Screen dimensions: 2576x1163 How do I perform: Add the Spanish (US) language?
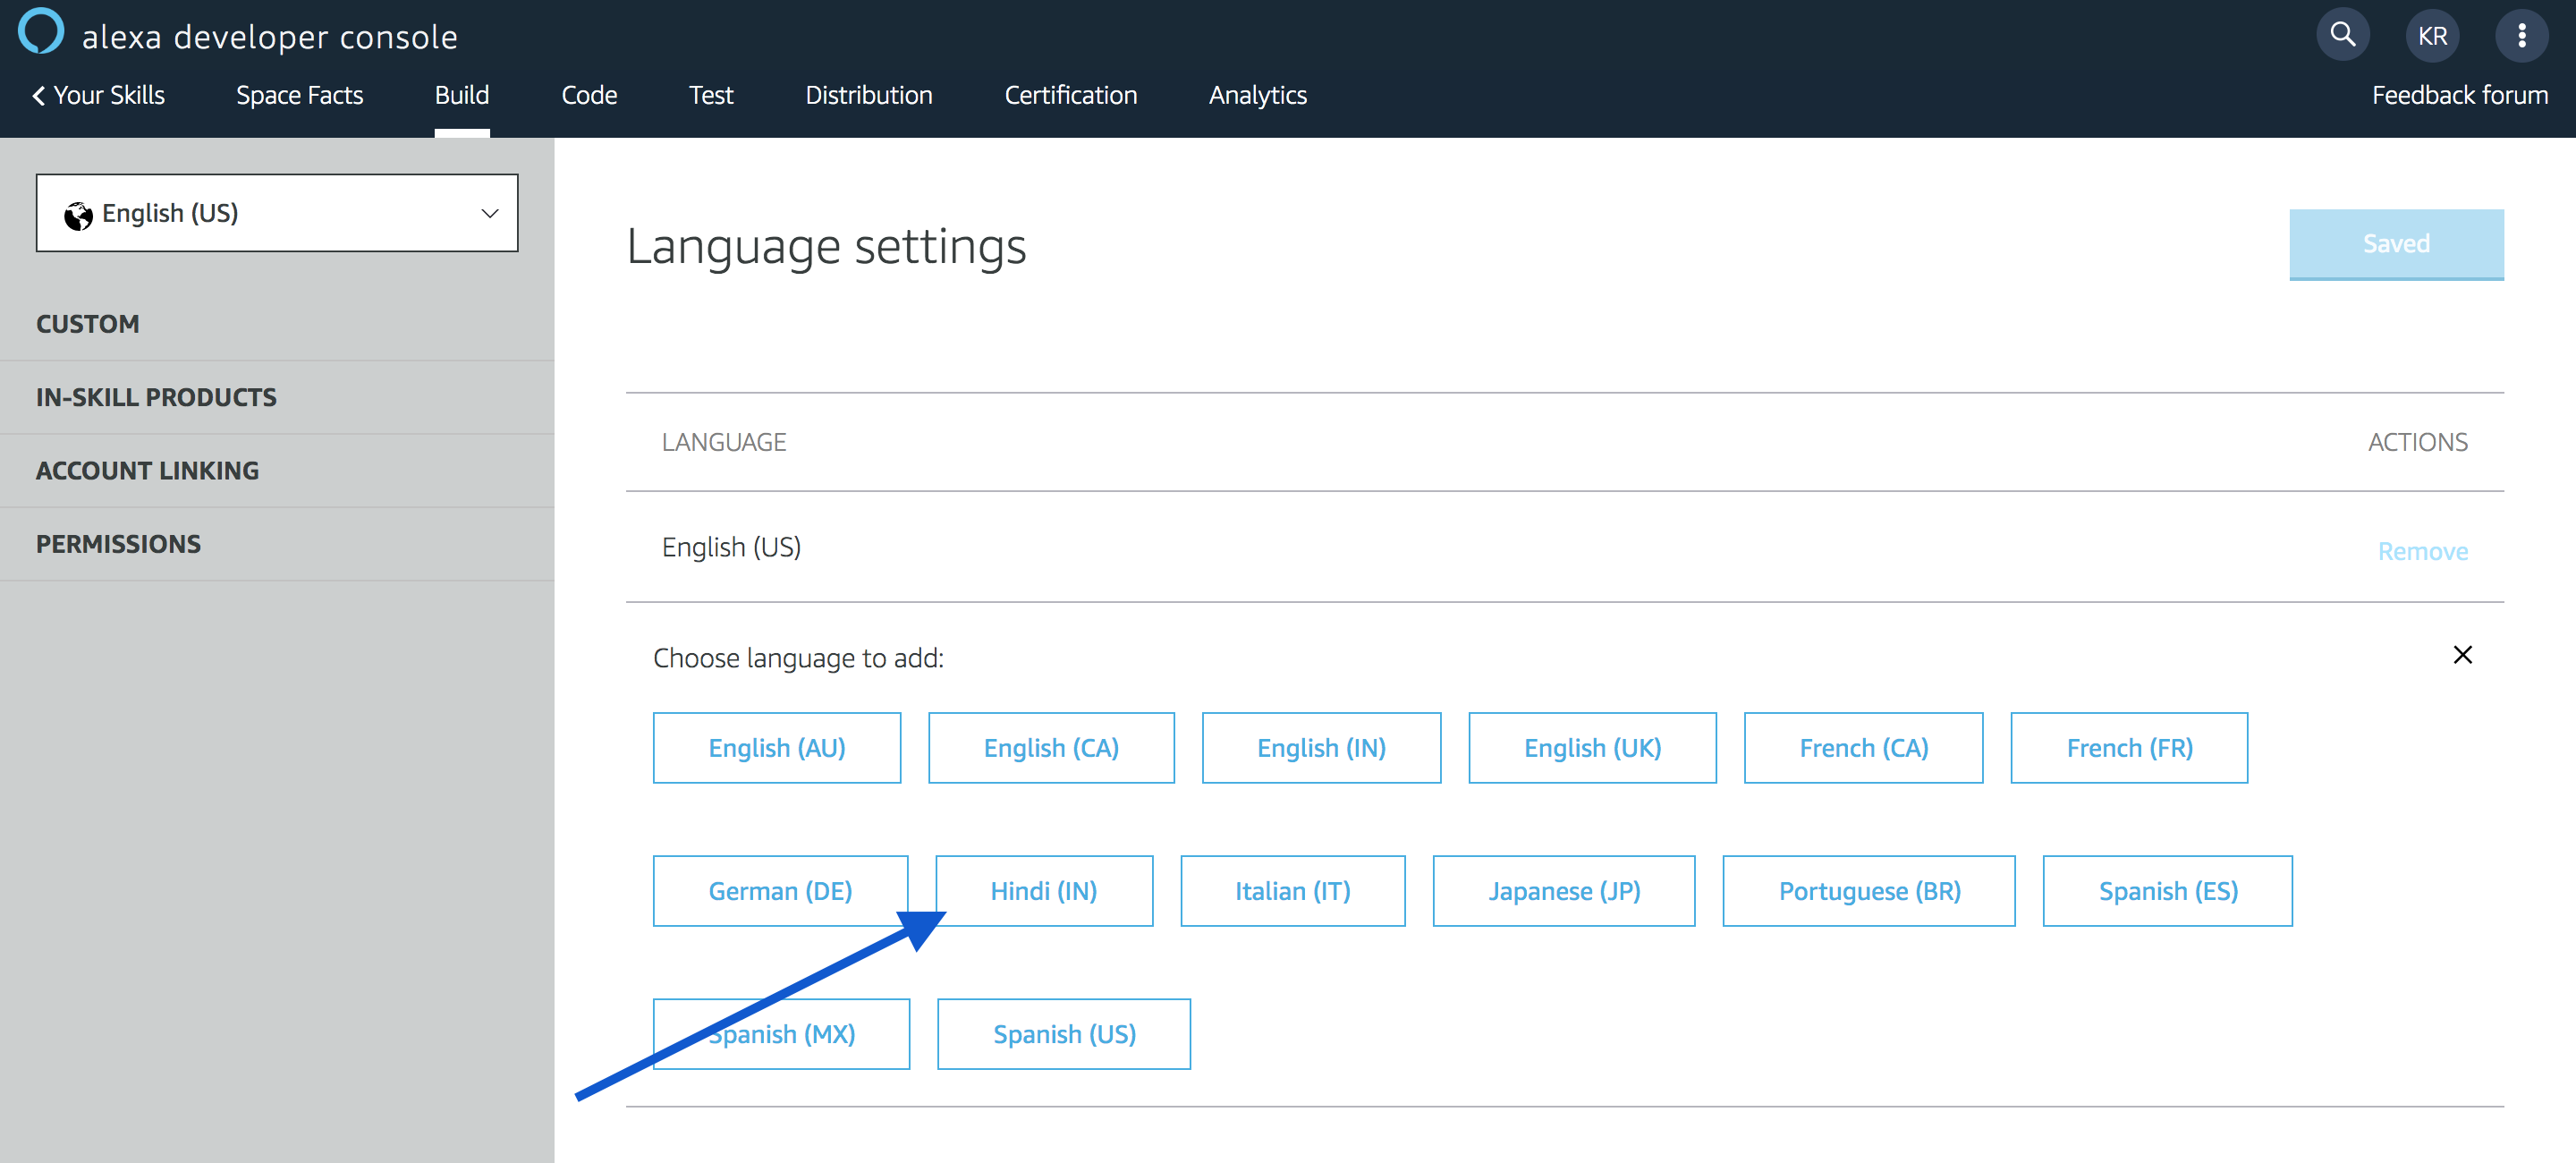click(1064, 1033)
